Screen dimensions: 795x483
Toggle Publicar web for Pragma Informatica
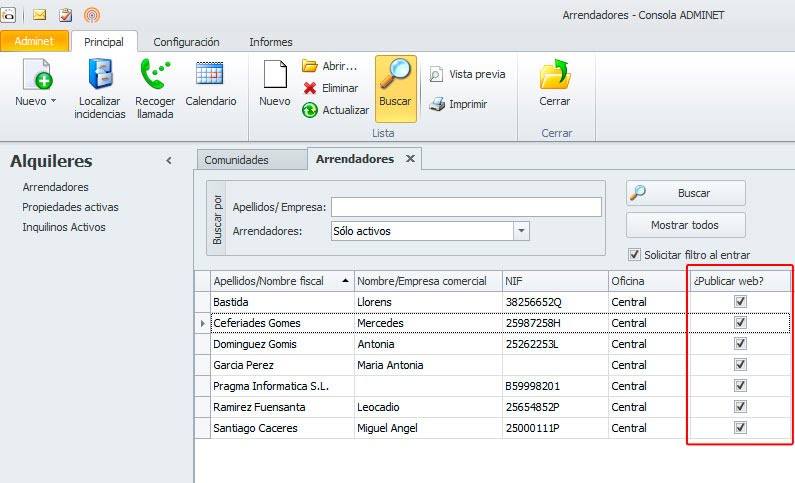click(x=741, y=386)
